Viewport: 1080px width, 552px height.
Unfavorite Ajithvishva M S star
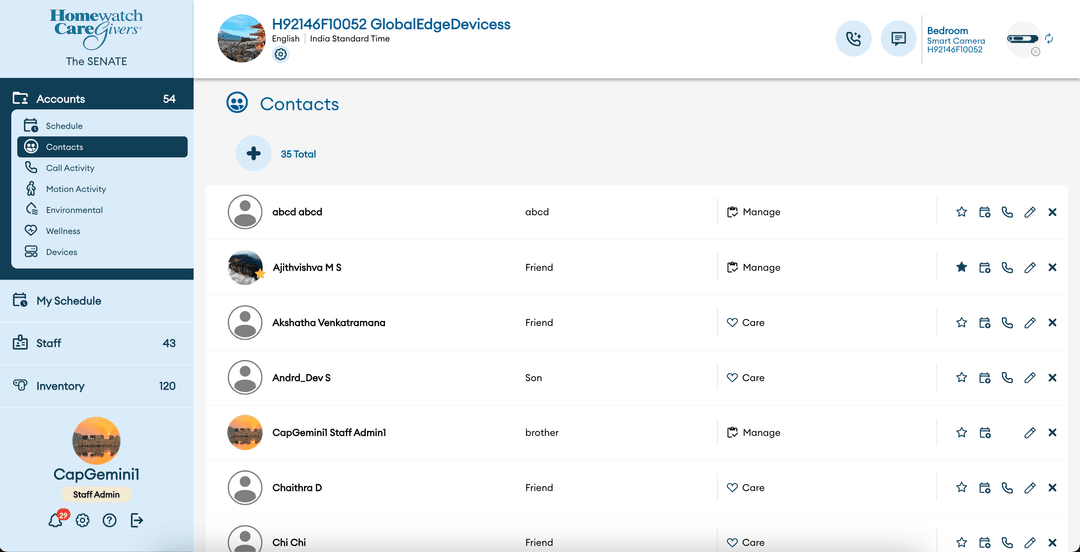(x=962, y=267)
